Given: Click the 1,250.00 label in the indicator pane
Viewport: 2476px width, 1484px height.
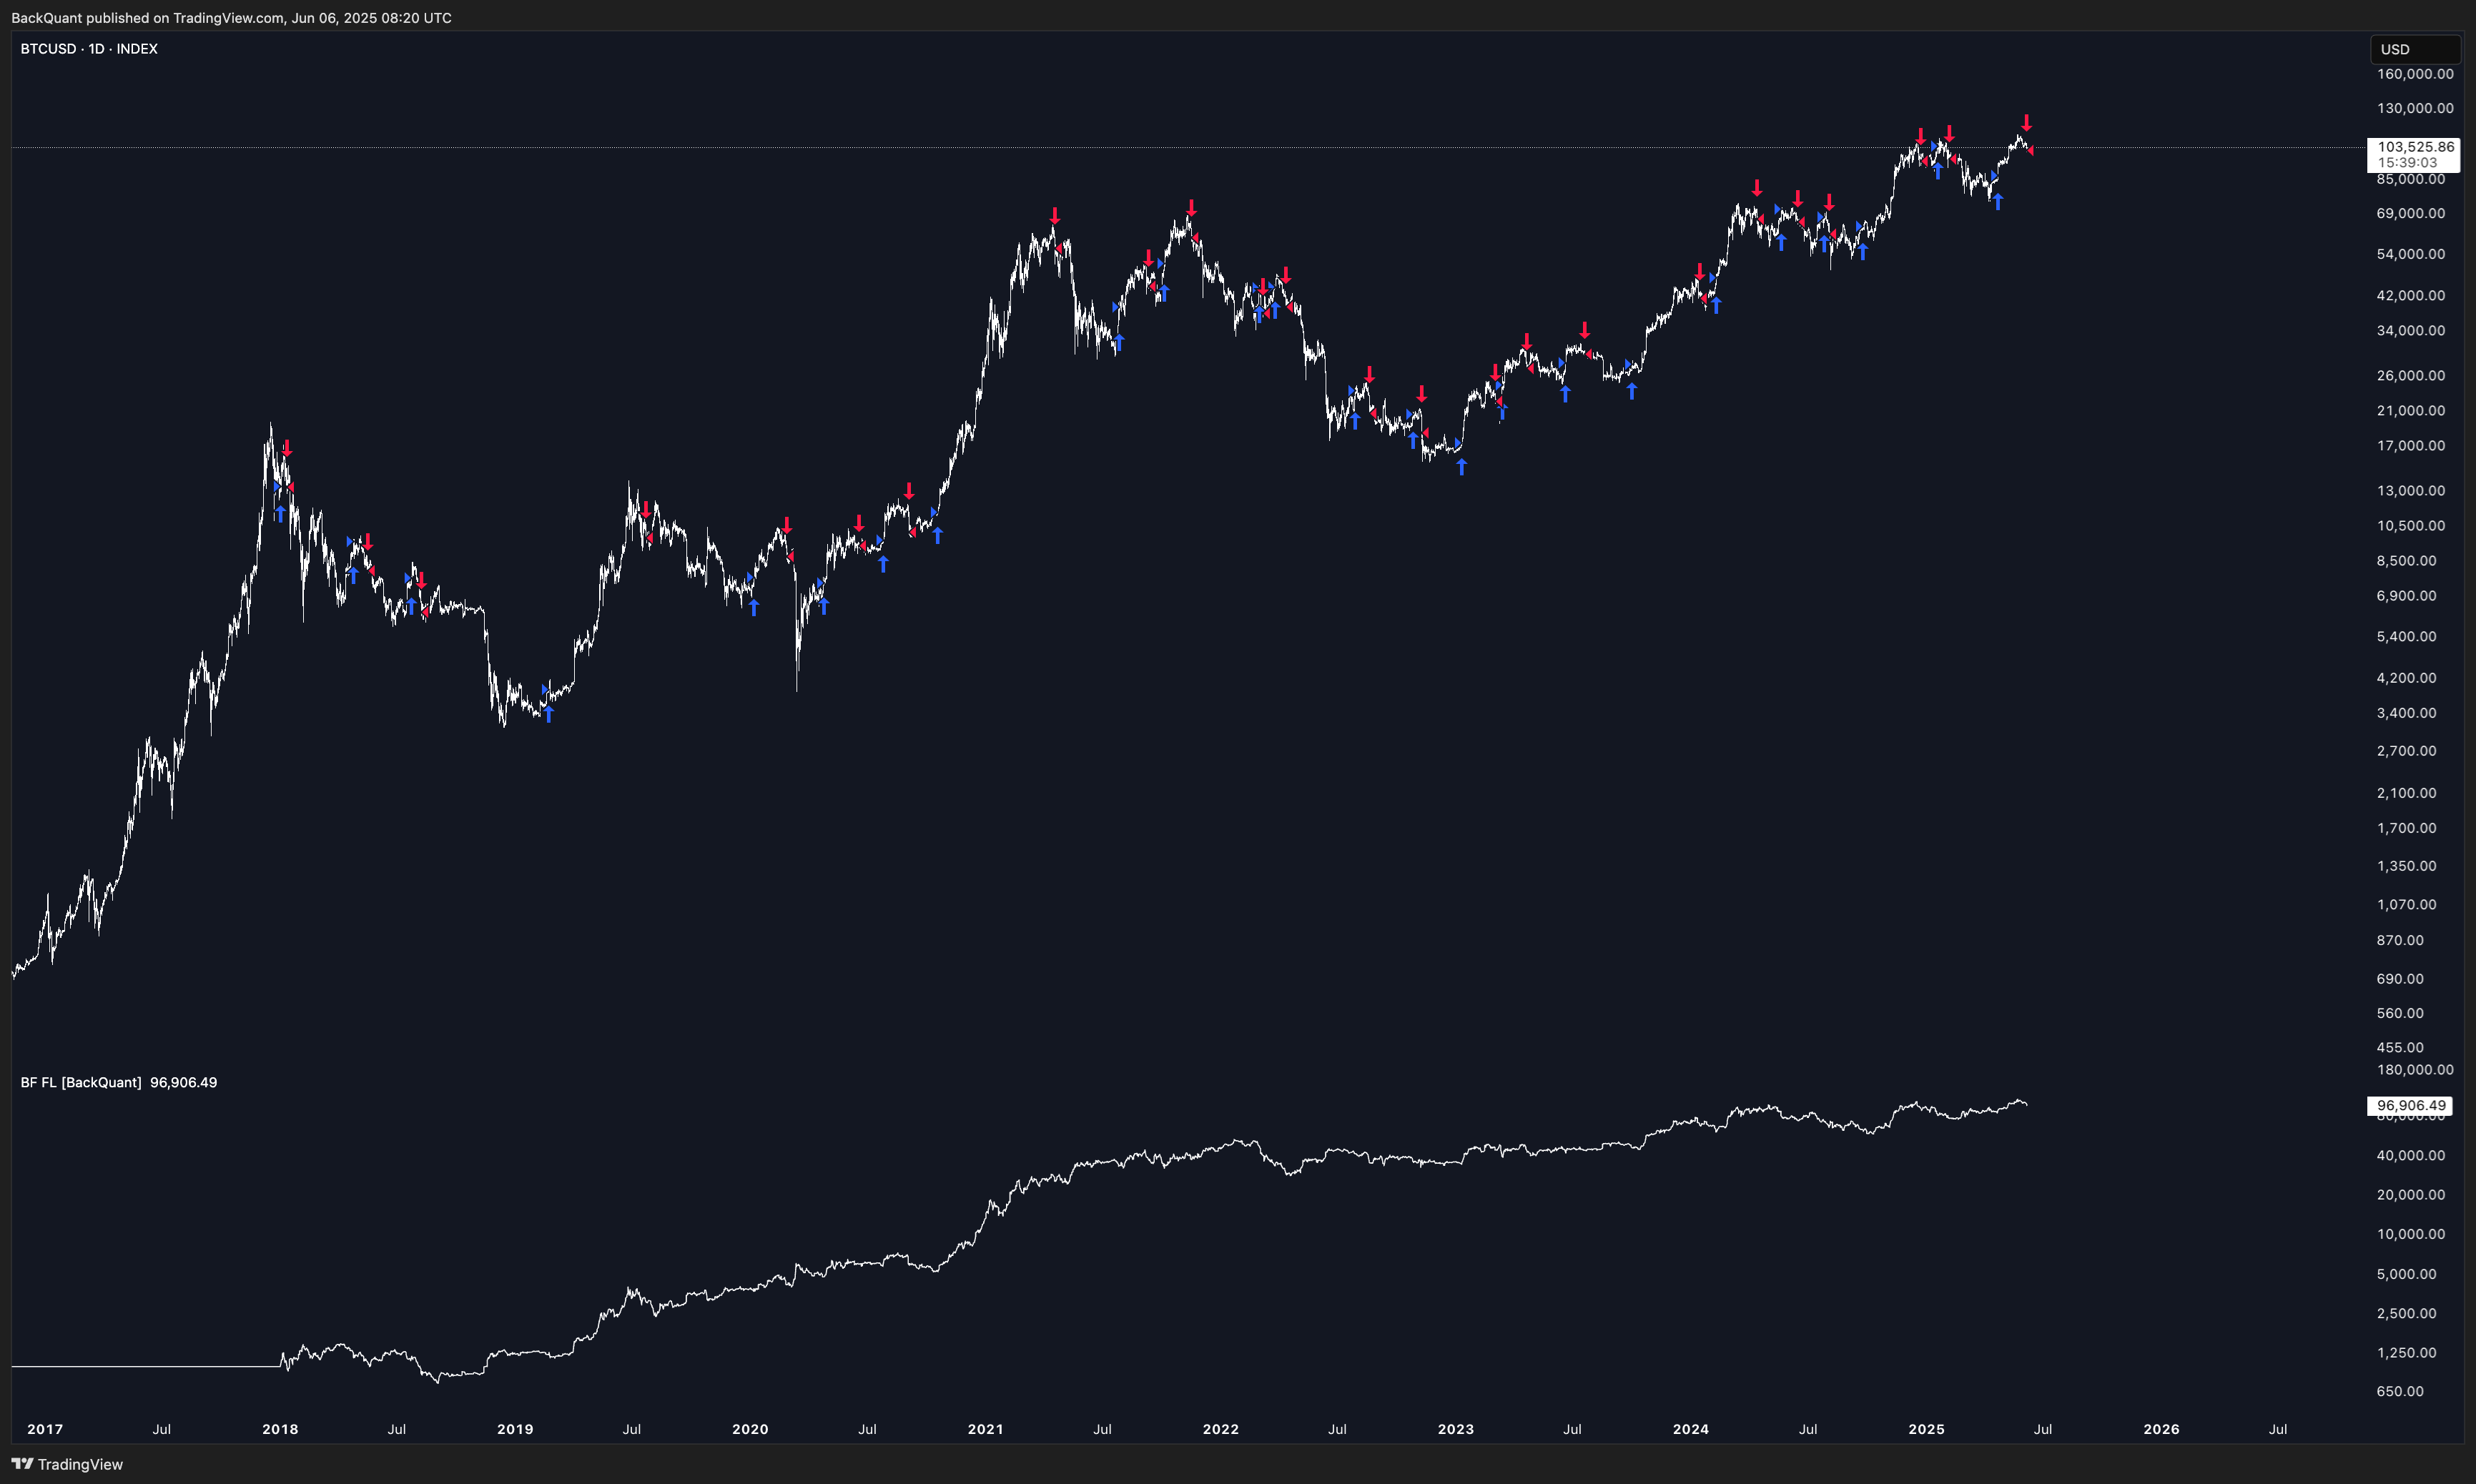Looking at the screenshot, I should point(2407,1352).
